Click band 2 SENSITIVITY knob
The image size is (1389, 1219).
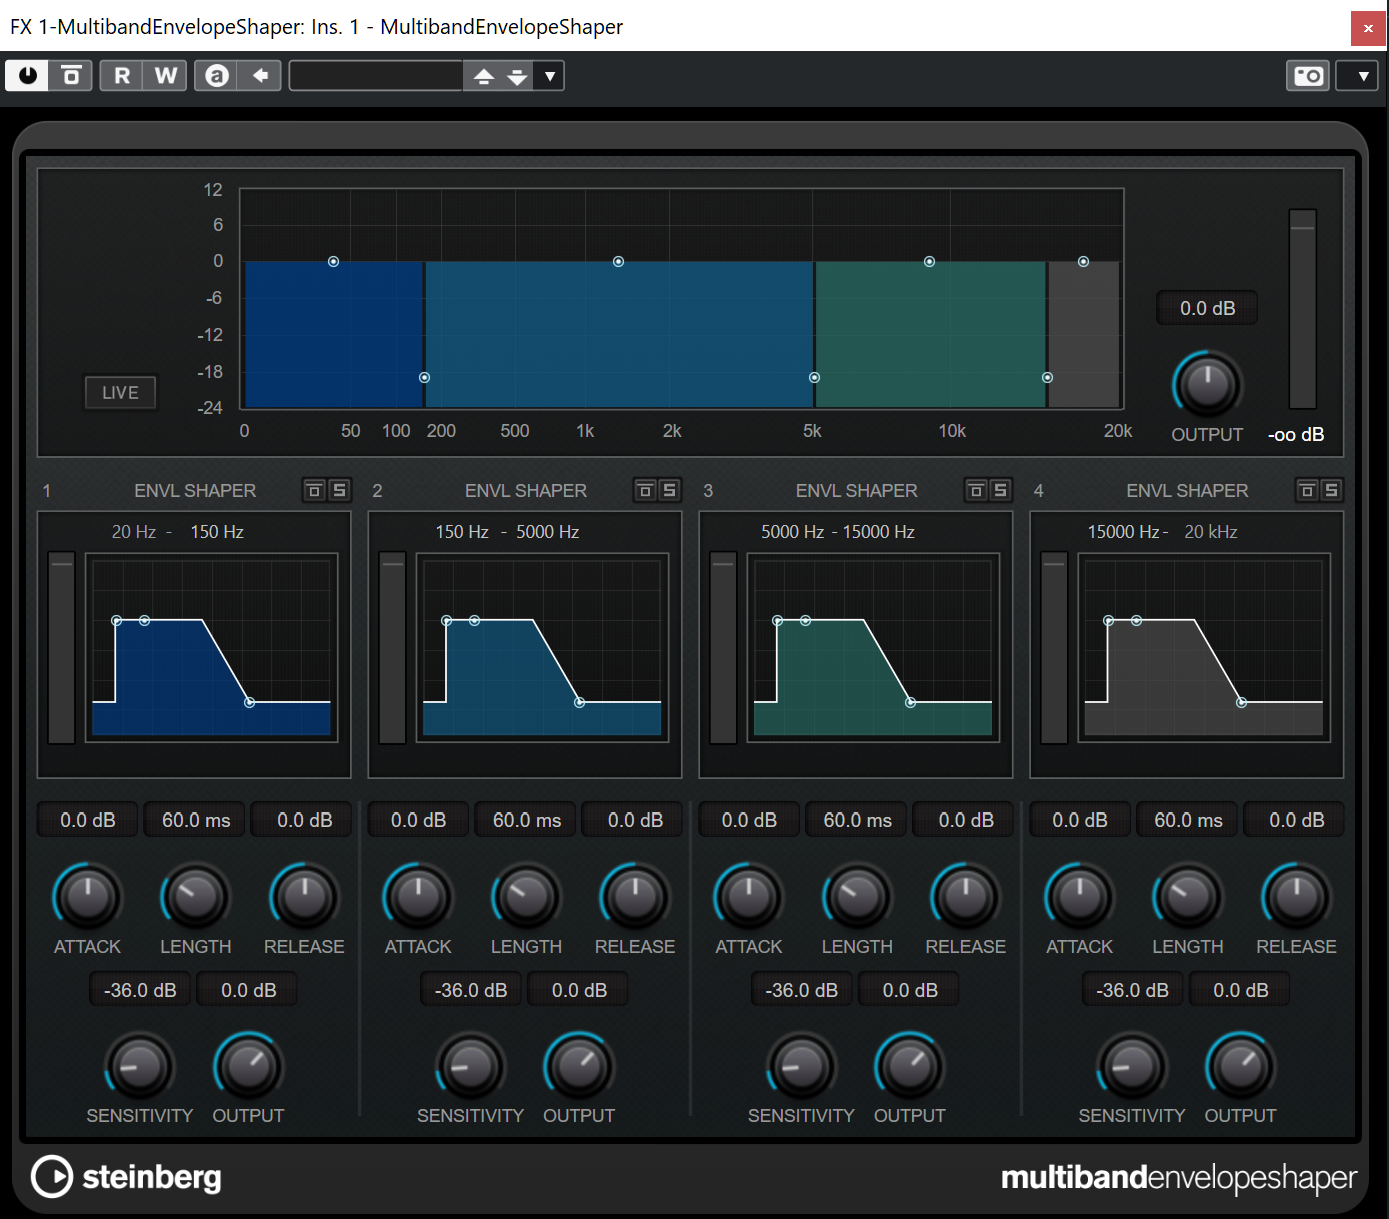coord(471,1067)
